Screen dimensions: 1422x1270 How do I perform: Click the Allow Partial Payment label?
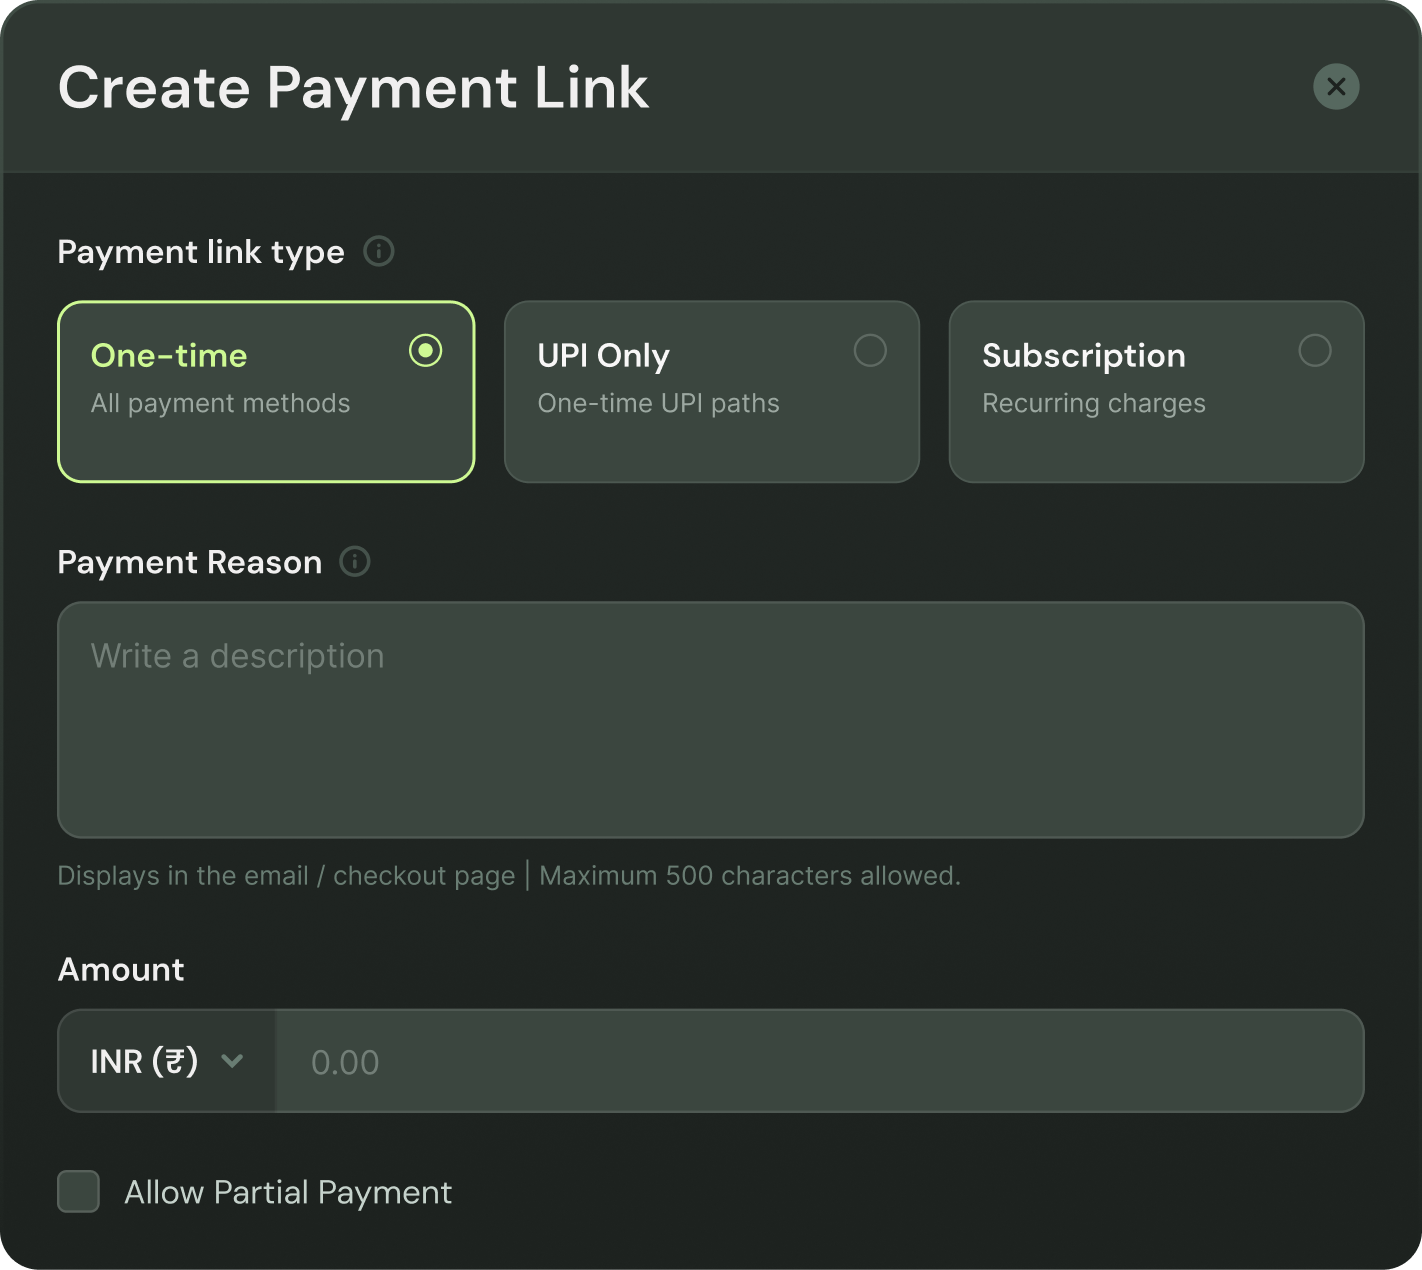pyautogui.click(x=288, y=1193)
